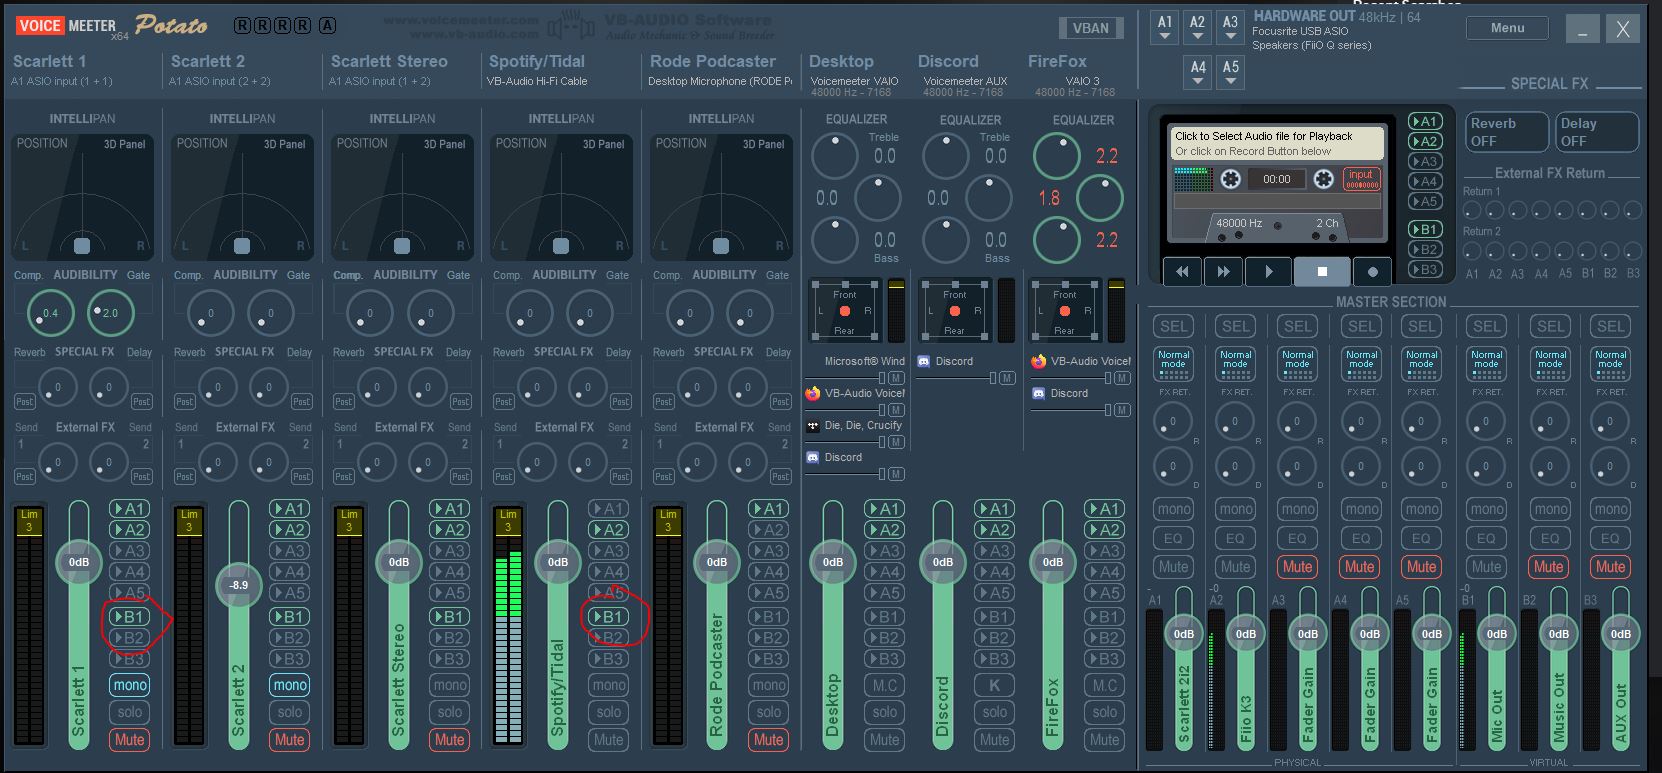Click the Firefox icon in the Desktop strip app list
The height and width of the screenshot is (773, 1662).
(813, 394)
